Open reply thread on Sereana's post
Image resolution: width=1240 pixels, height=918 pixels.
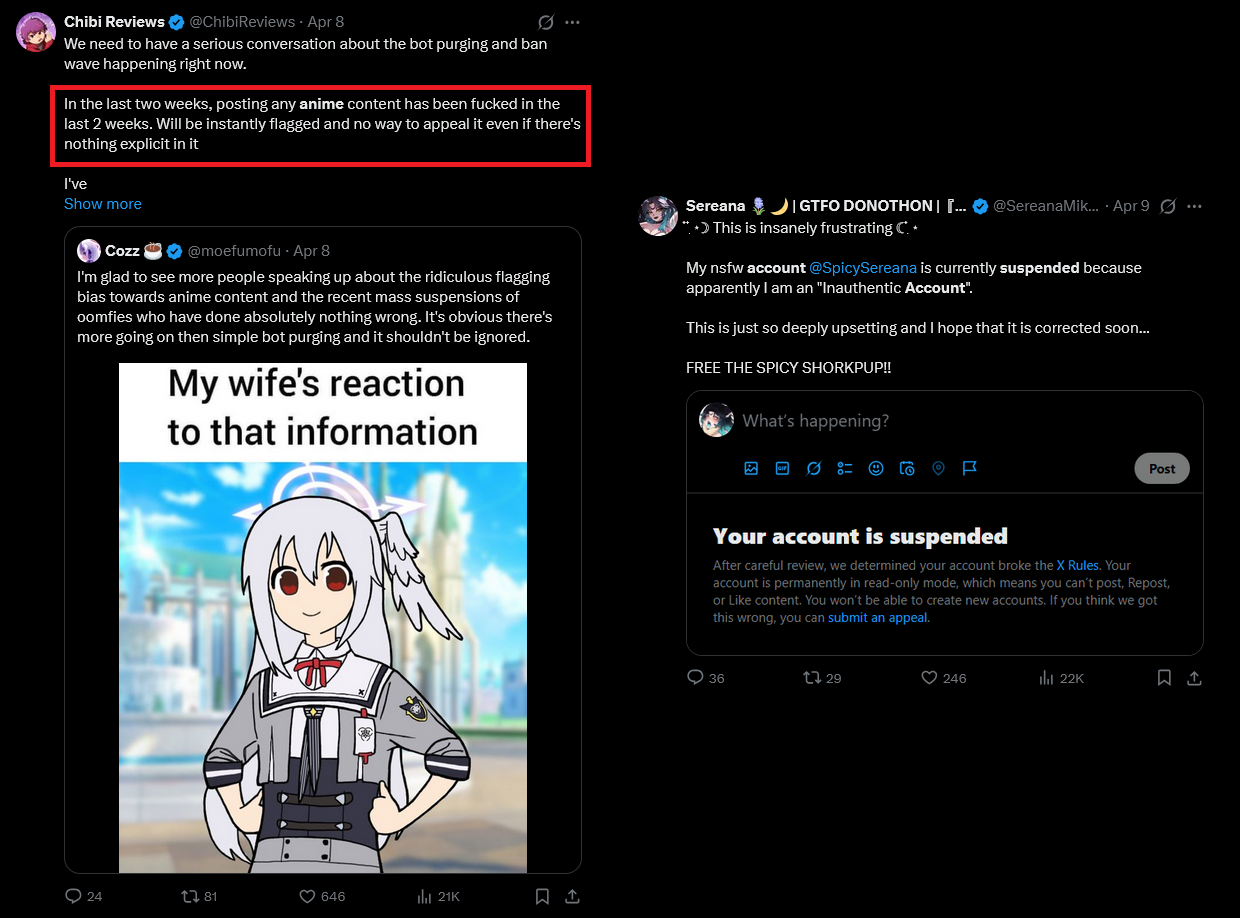706,678
